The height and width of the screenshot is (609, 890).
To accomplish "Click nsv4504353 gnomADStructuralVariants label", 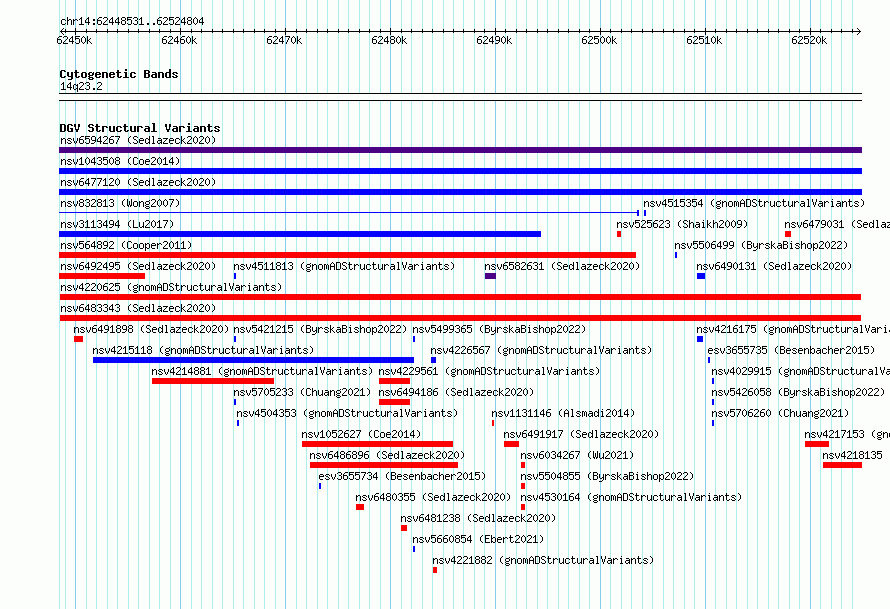I will click(347, 413).
